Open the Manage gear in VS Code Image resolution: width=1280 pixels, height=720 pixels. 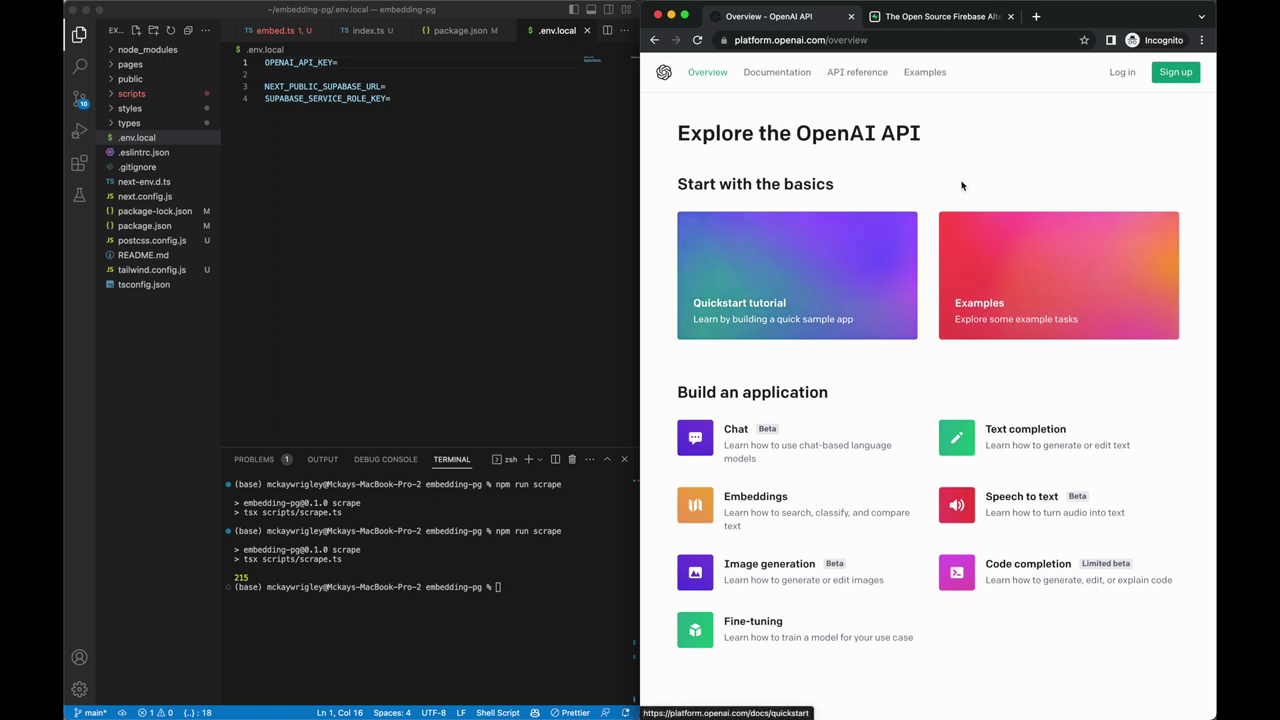(x=79, y=689)
